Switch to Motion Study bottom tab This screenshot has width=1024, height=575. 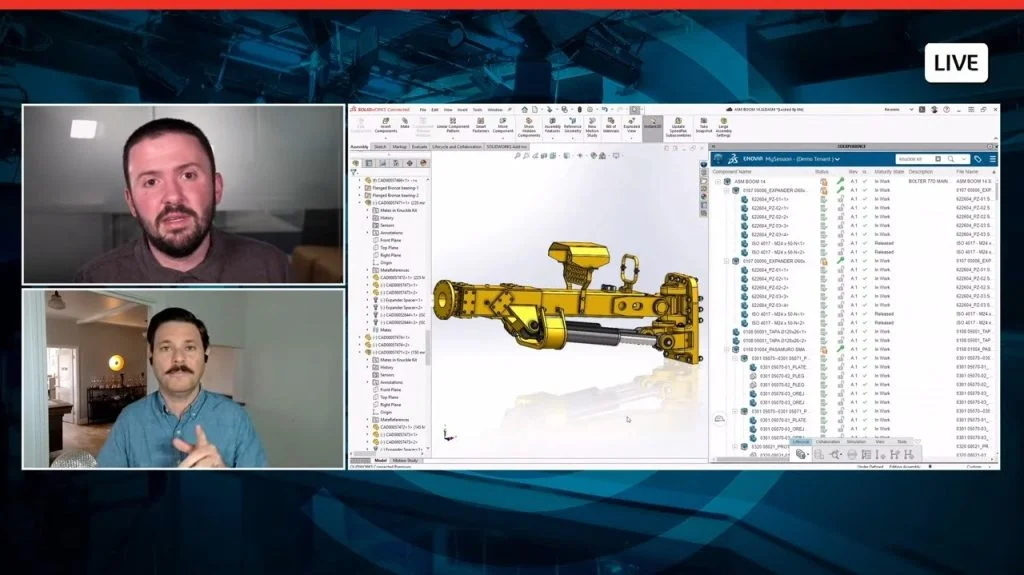405,461
